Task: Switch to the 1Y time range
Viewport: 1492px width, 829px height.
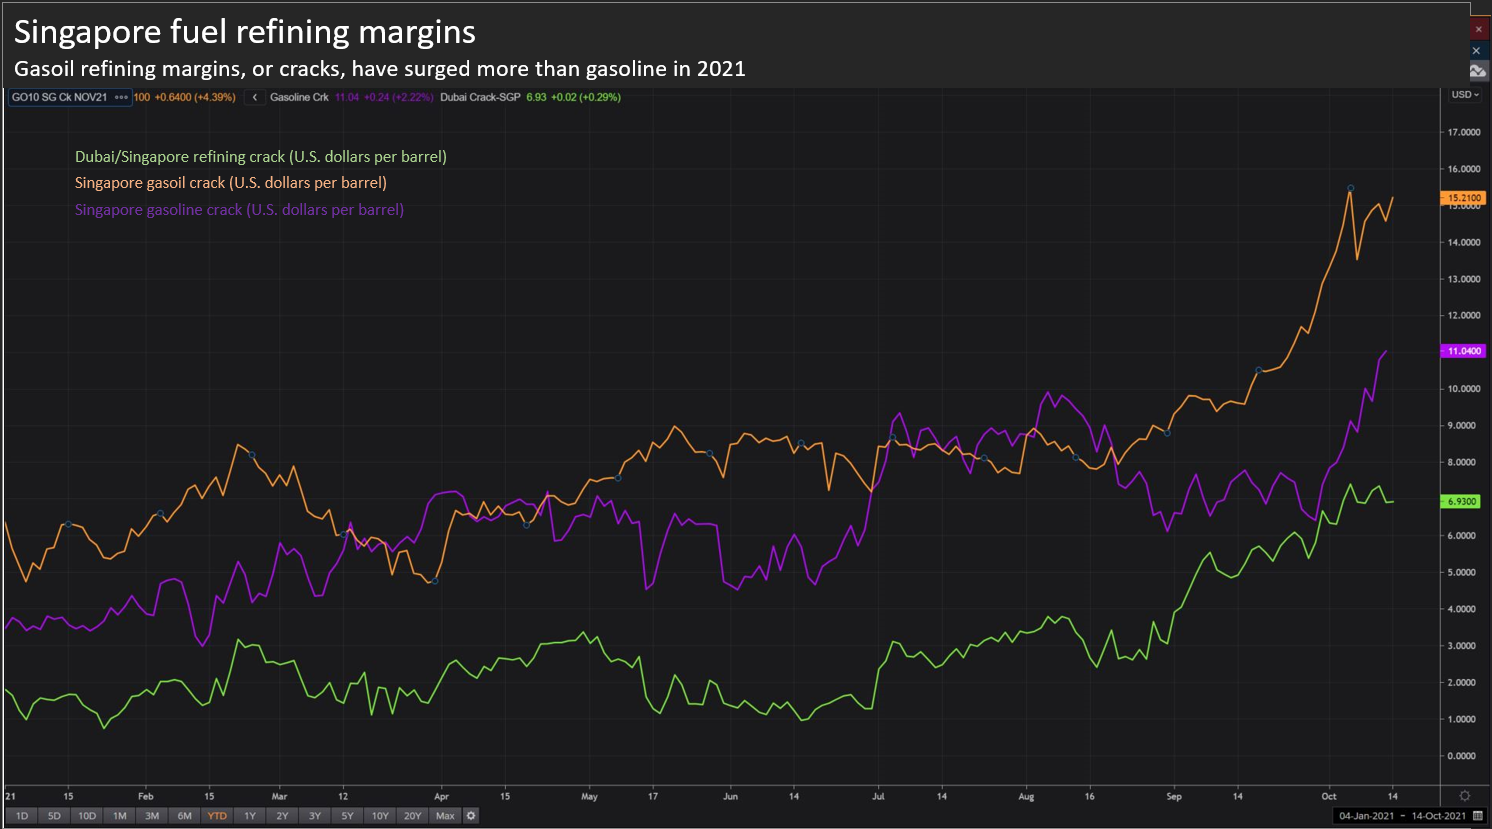Action: pyautogui.click(x=249, y=815)
